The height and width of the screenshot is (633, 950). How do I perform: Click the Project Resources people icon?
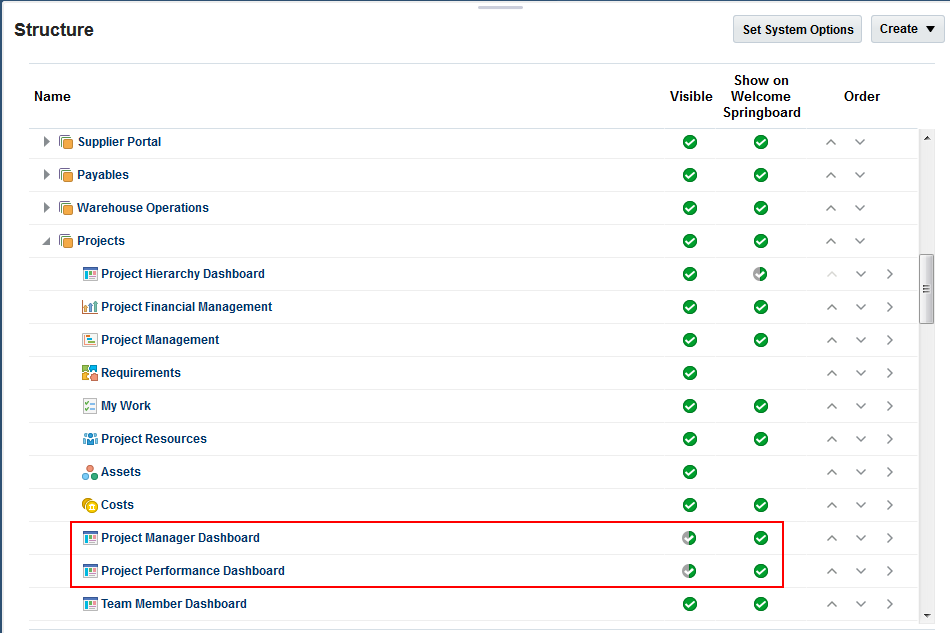coord(90,439)
